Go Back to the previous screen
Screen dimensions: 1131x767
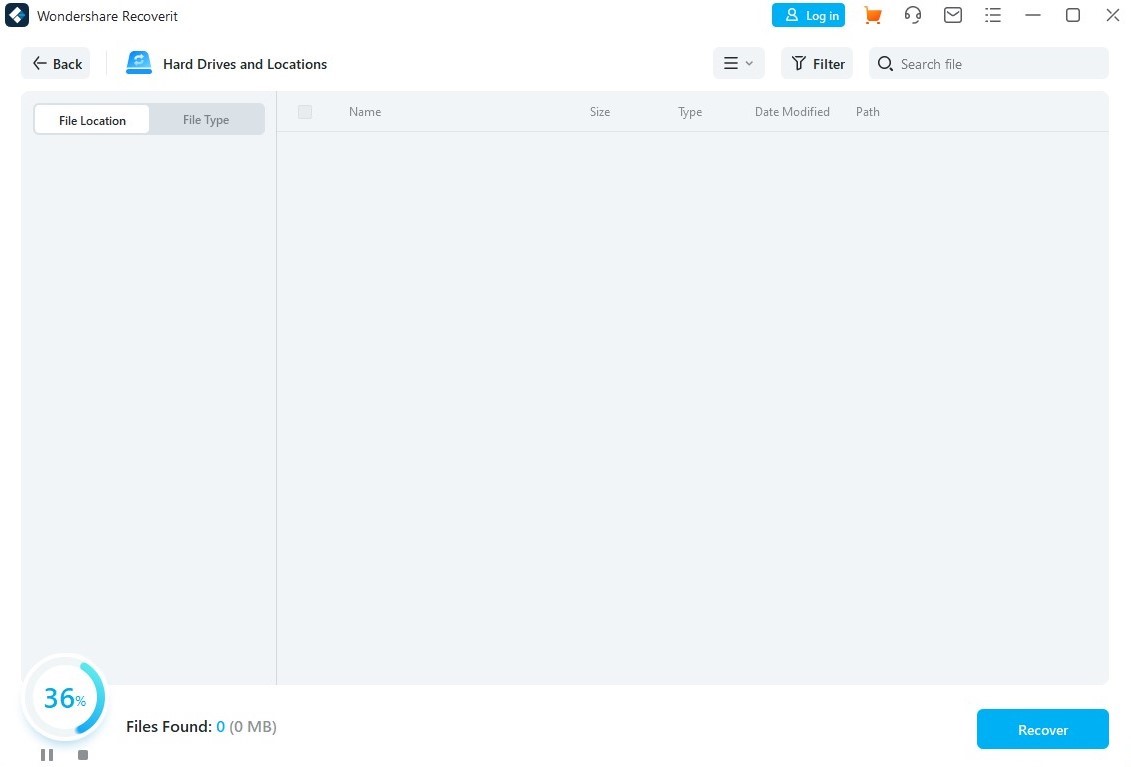click(56, 63)
